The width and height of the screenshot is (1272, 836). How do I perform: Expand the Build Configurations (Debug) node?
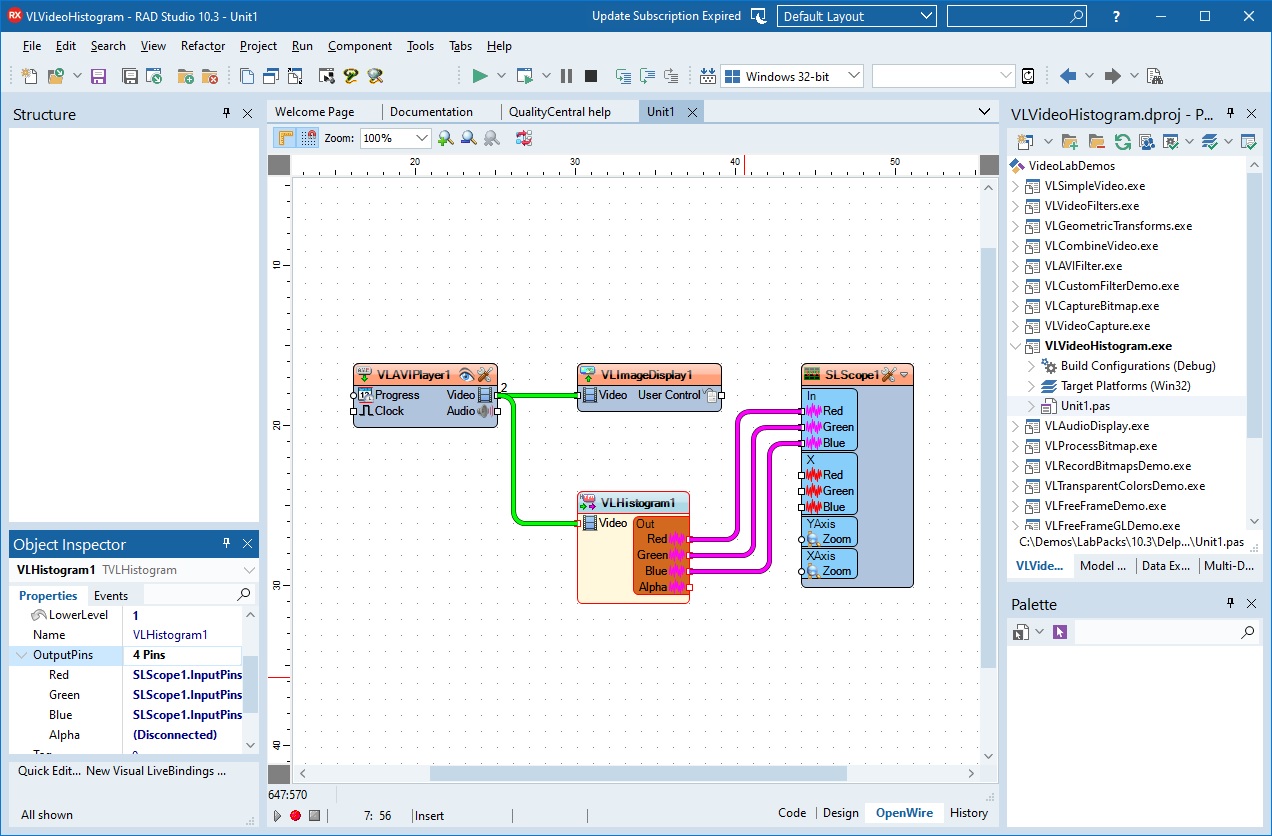[1032, 366]
